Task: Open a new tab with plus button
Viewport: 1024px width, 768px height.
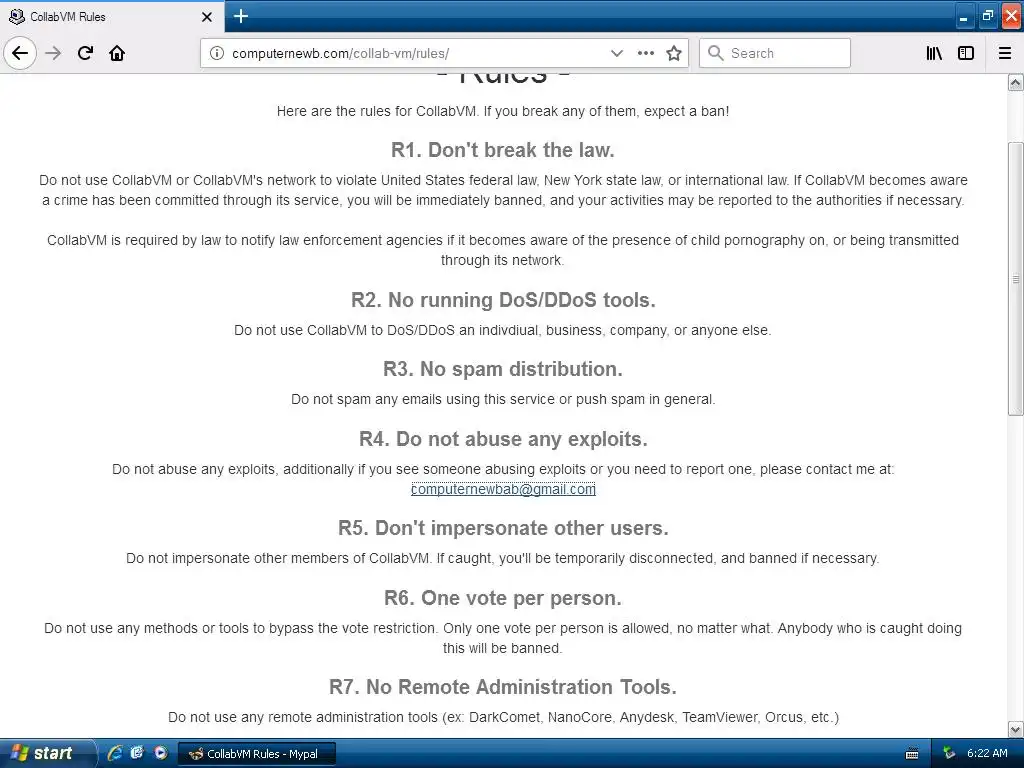Action: click(240, 16)
